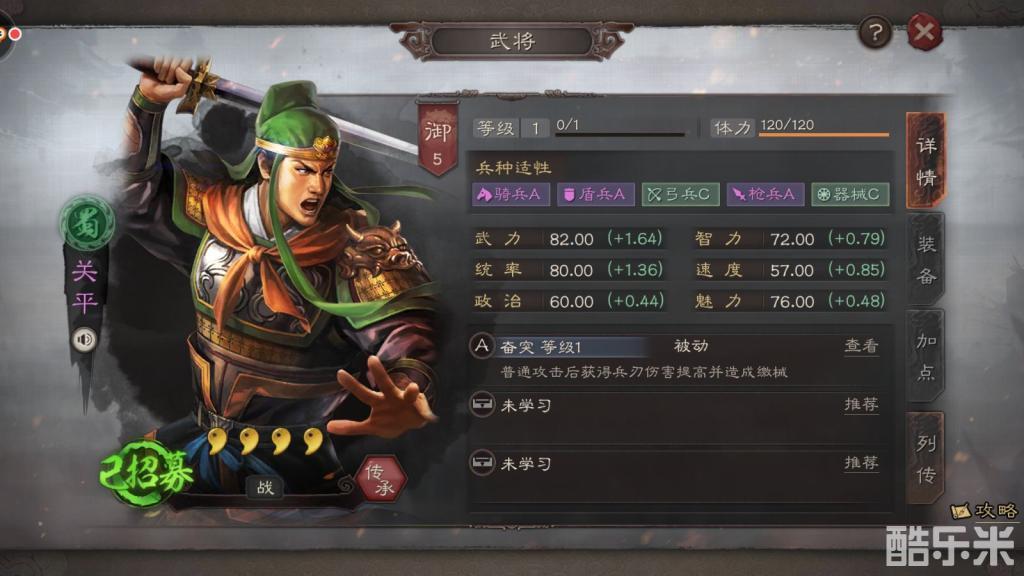Viewport: 1024px width, 576px height.
Task: Switch to the 装备 equipment tab
Action: pos(926,260)
